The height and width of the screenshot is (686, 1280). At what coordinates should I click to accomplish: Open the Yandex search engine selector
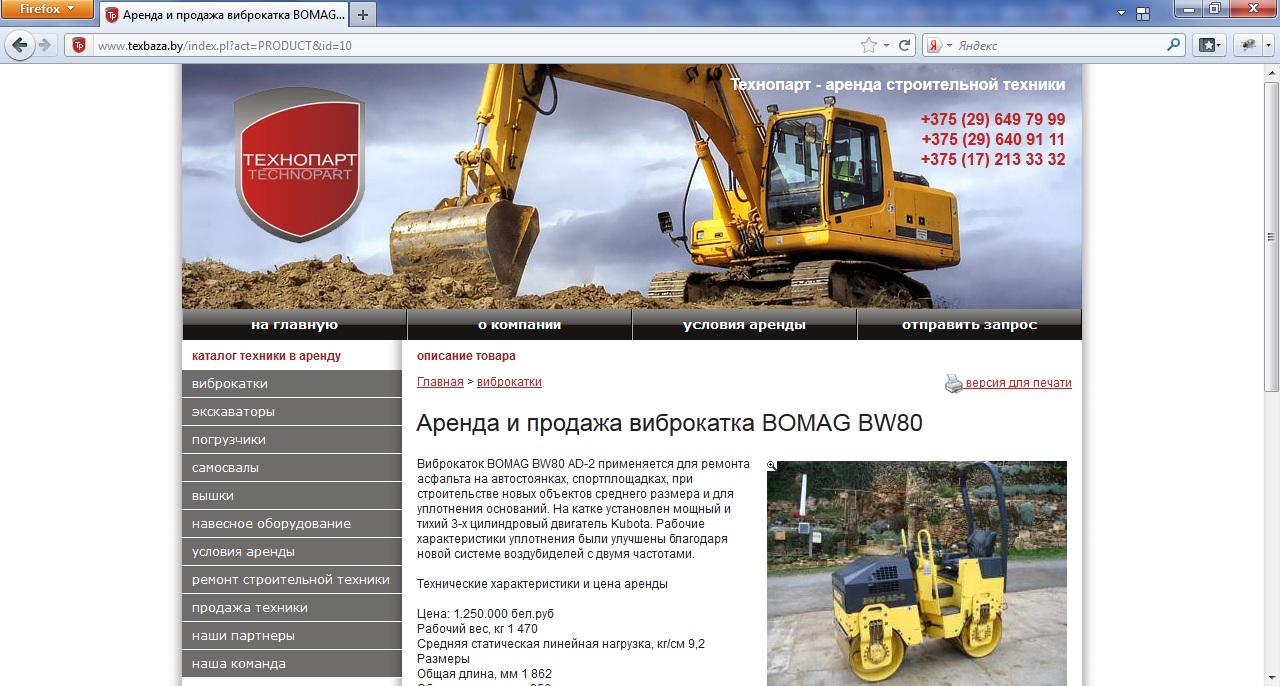(x=939, y=45)
